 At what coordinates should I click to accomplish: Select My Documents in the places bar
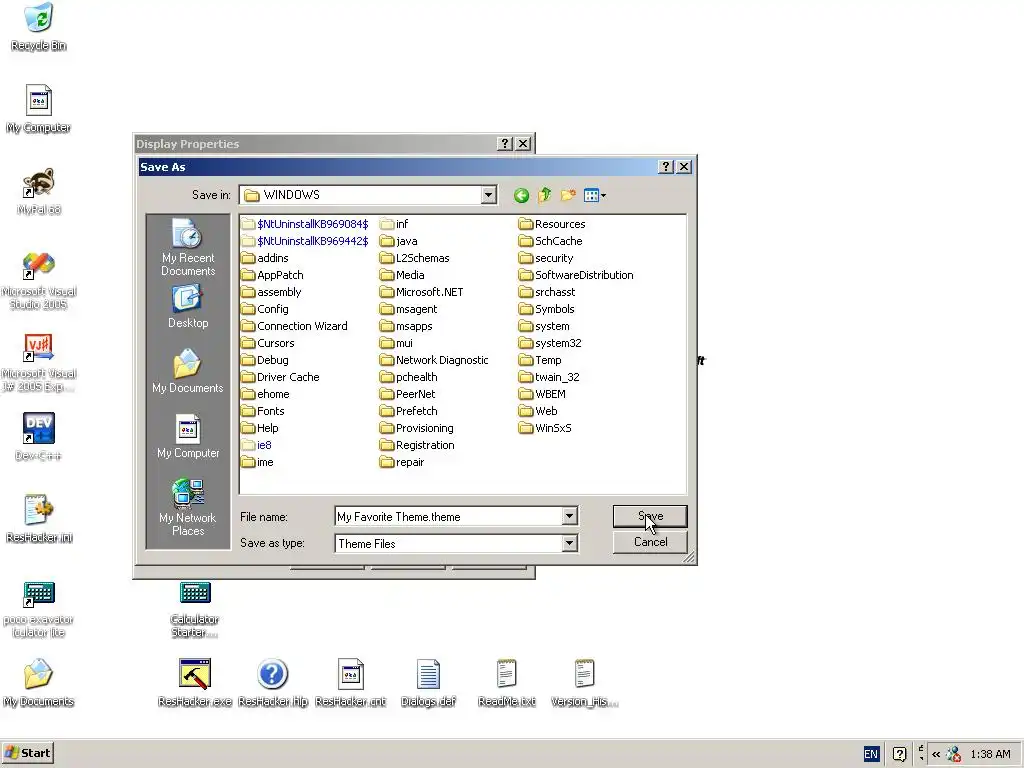(x=188, y=372)
